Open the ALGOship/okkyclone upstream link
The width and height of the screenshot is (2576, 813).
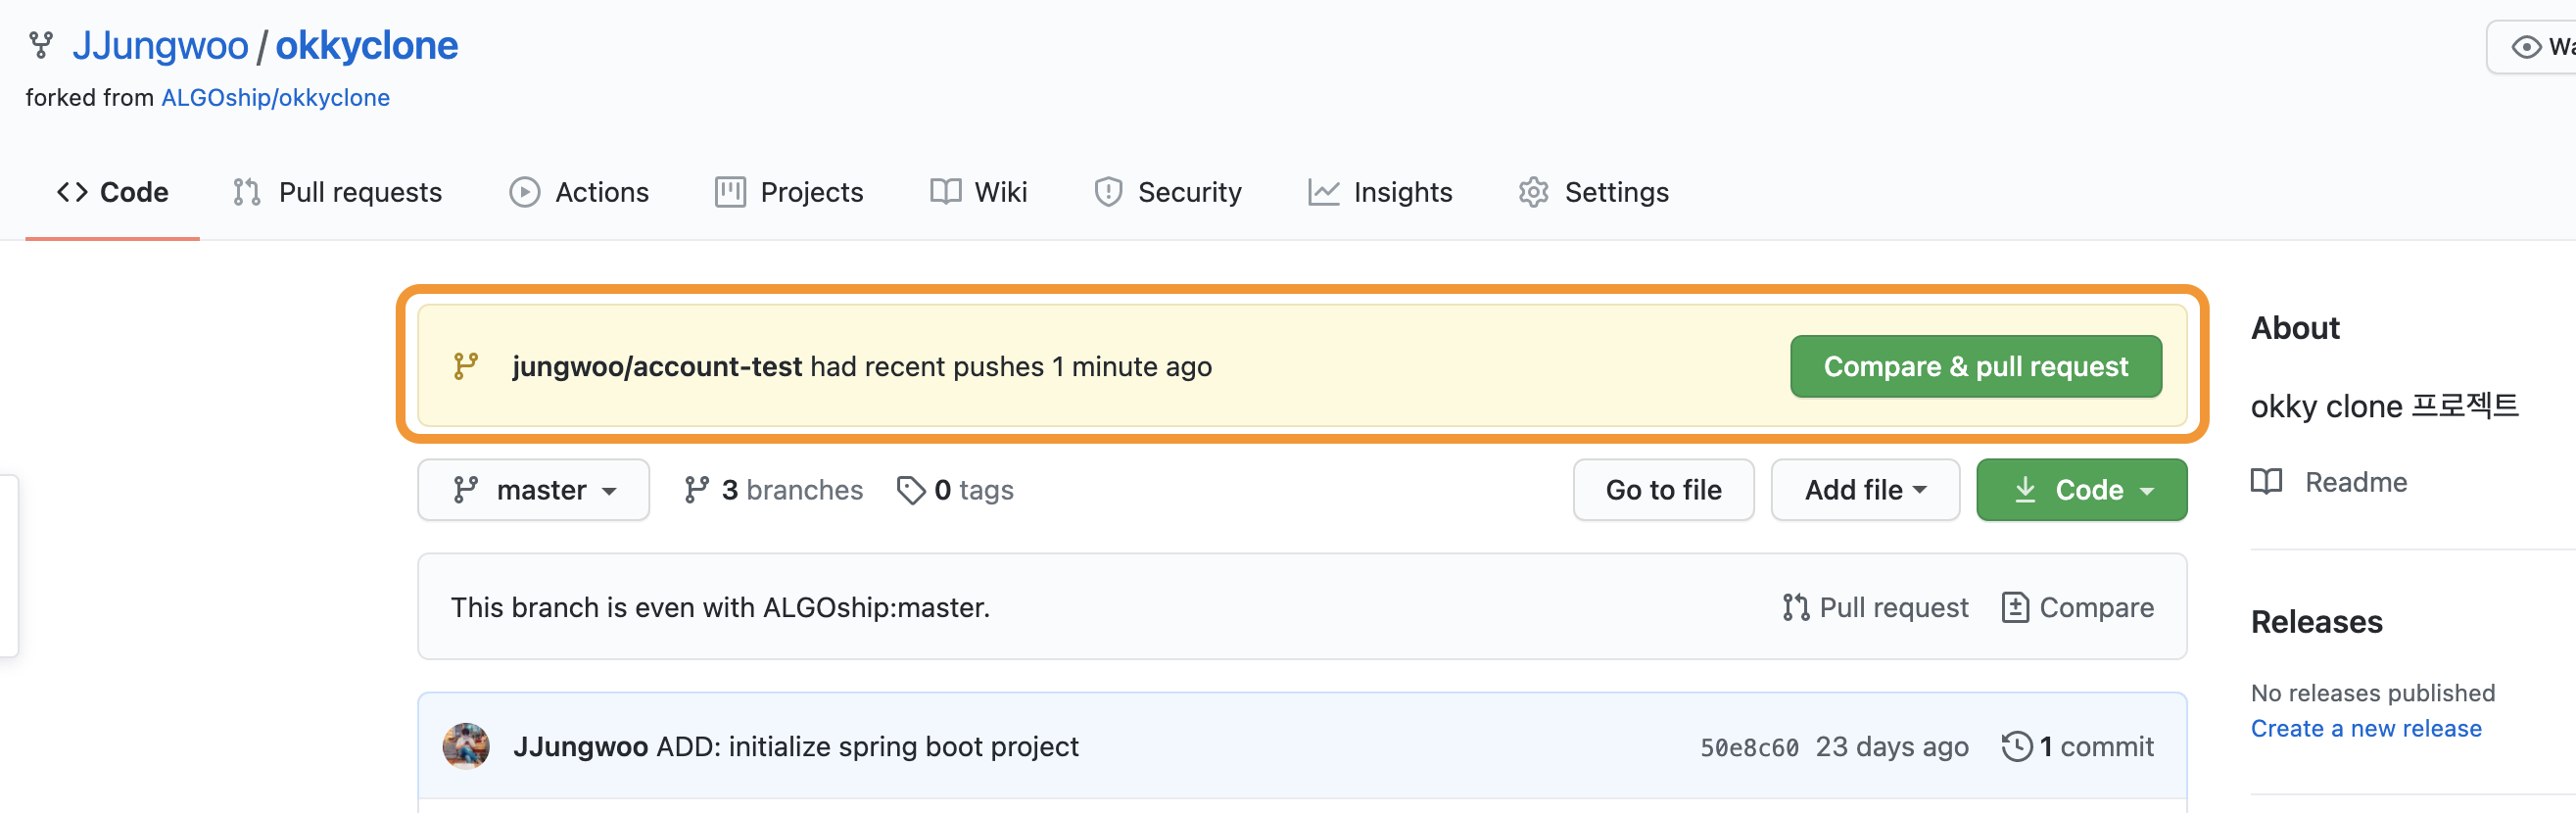[275, 98]
